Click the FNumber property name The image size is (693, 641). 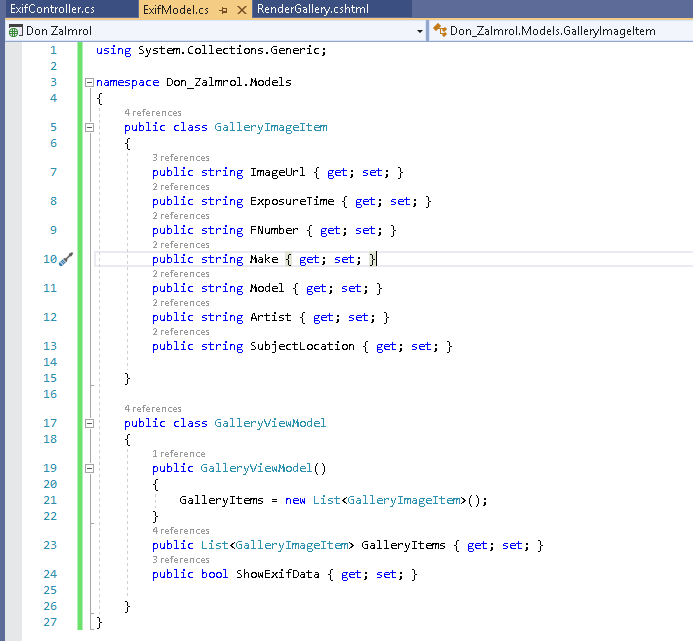click(x=274, y=230)
